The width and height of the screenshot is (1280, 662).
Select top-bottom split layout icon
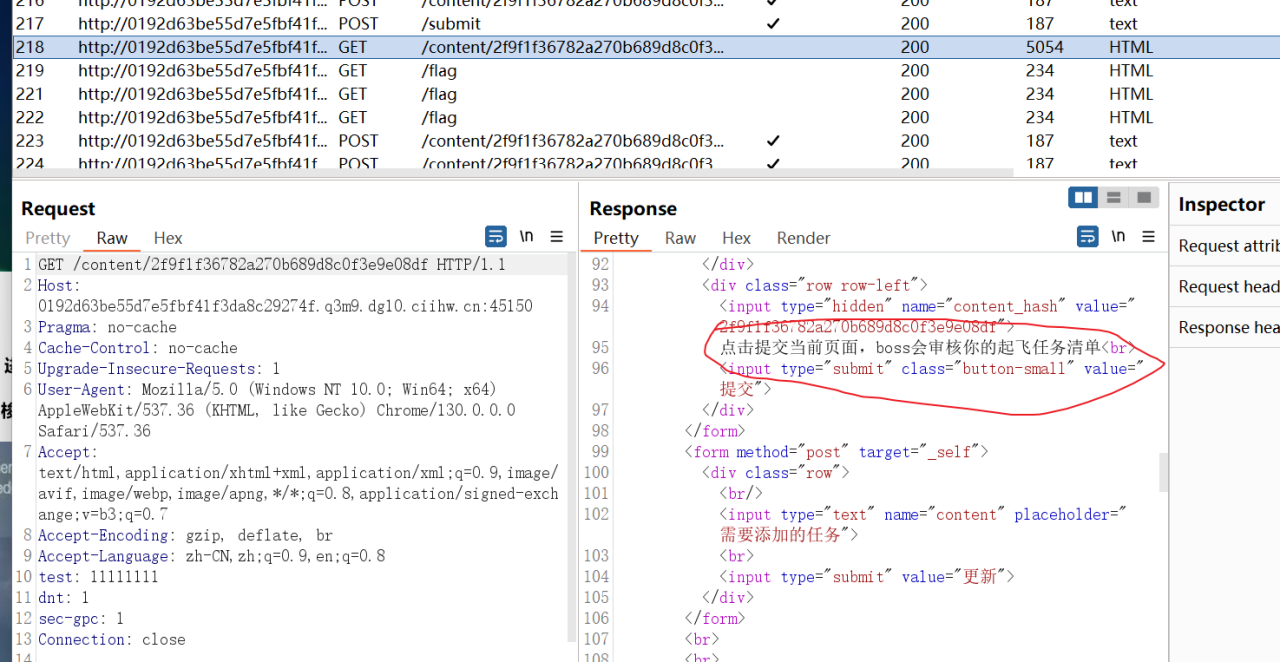point(1113,197)
